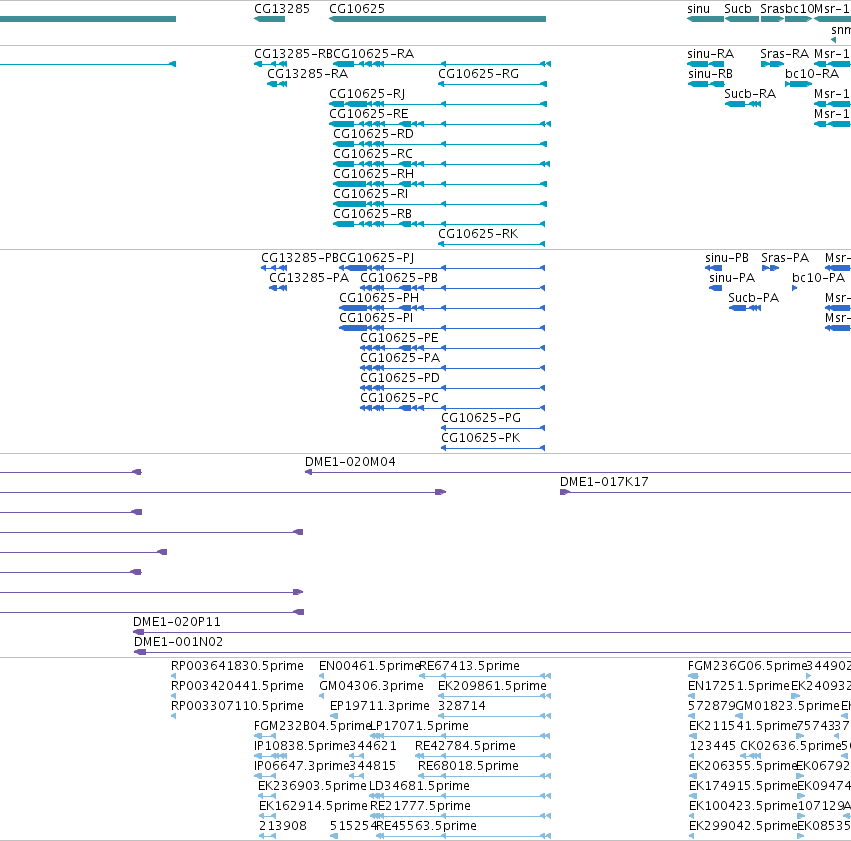The width and height of the screenshot is (851, 841).
Task: Open the Sucb-PA protein
Action: pyautogui.click(x=753, y=298)
